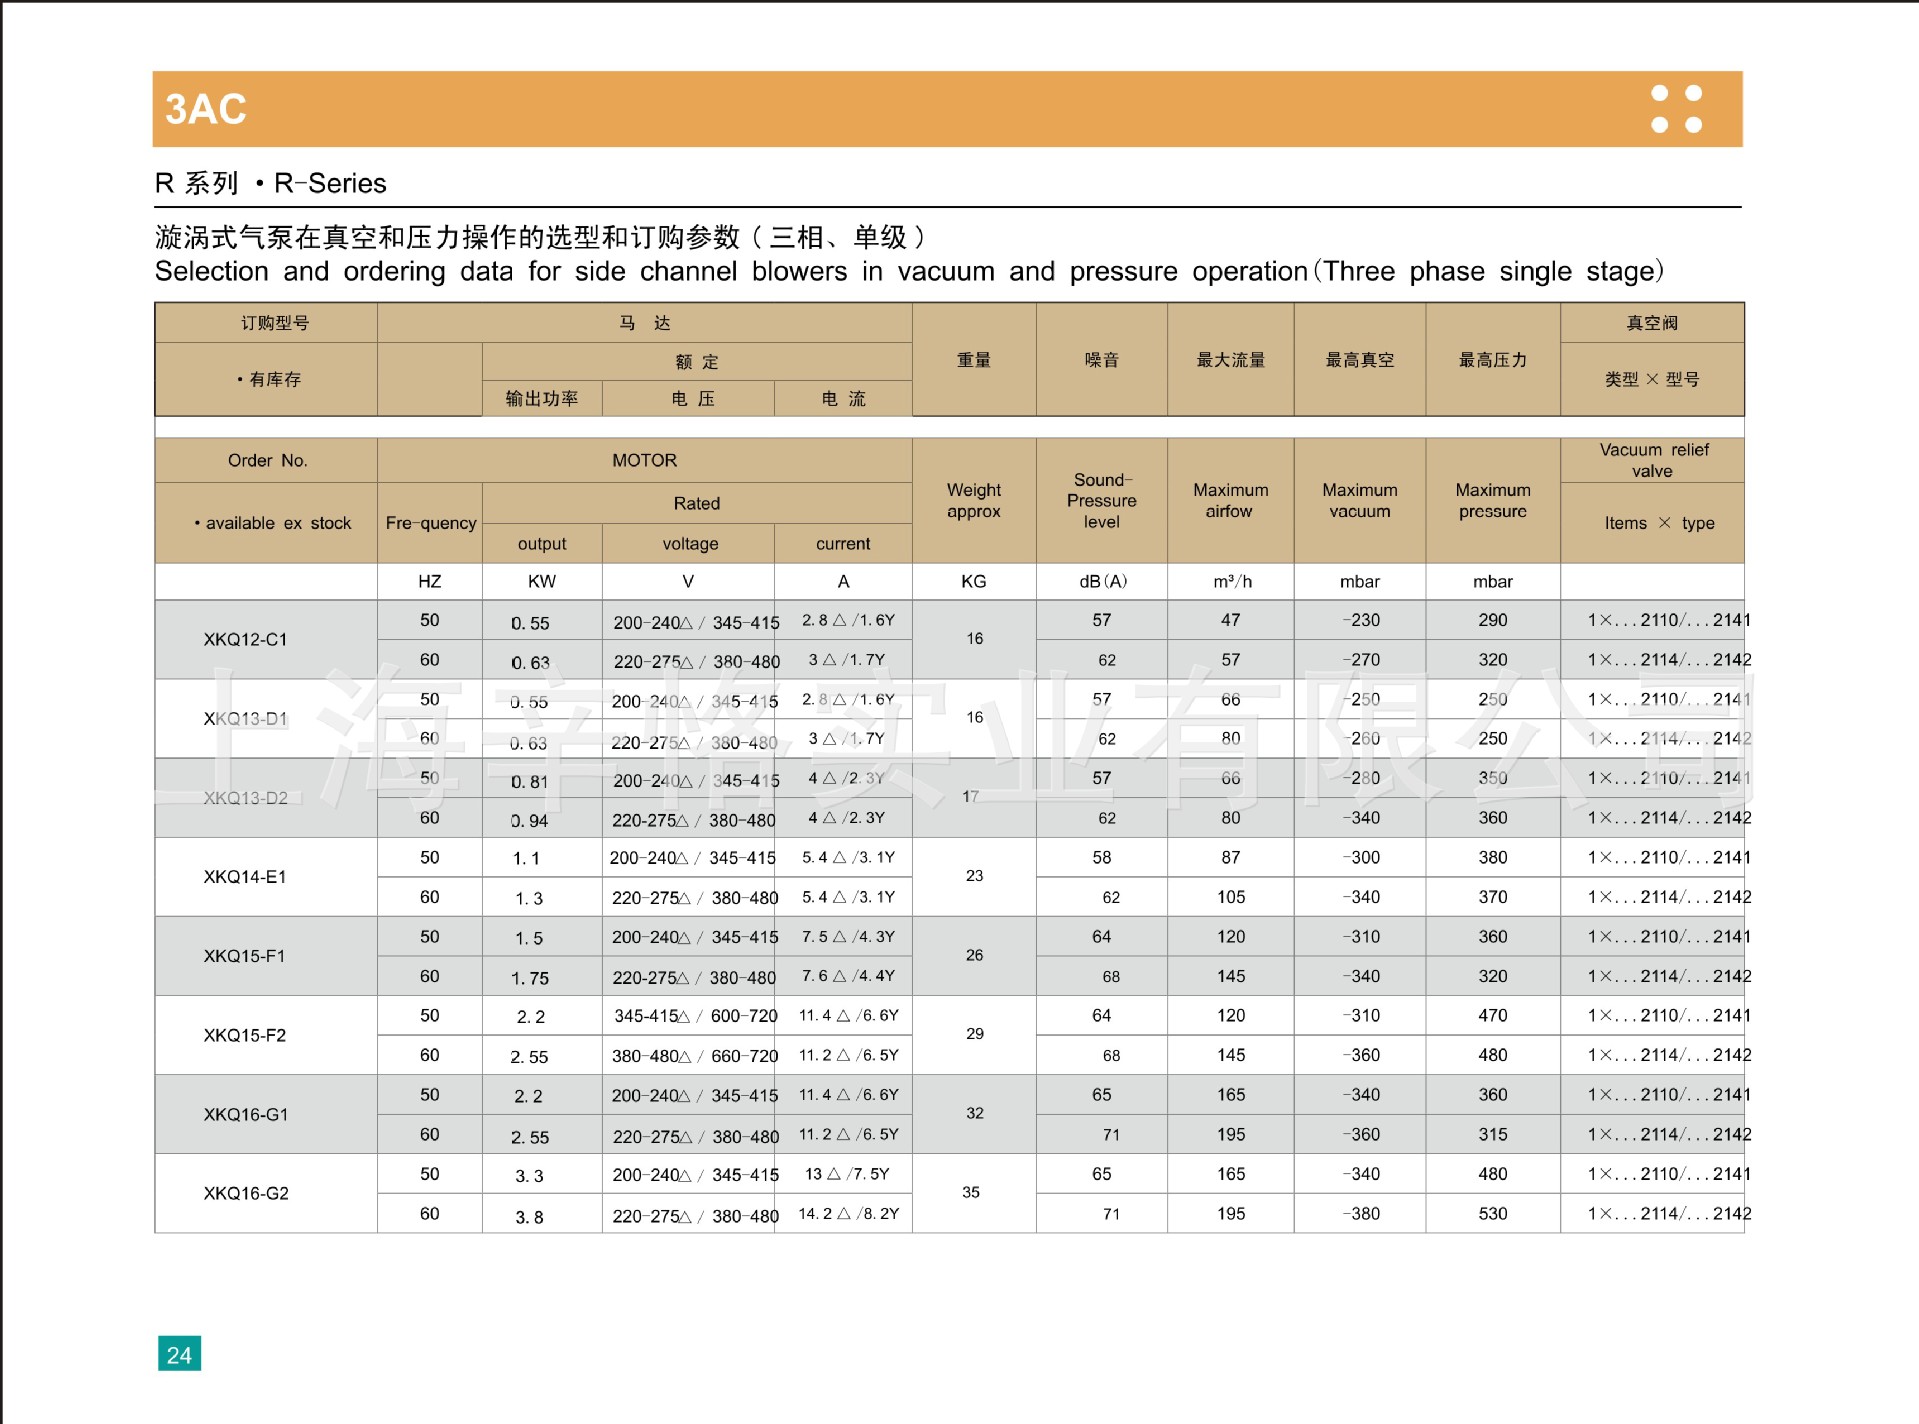Click the 'Fre-quency' column header

pyautogui.click(x=431, y=523)
